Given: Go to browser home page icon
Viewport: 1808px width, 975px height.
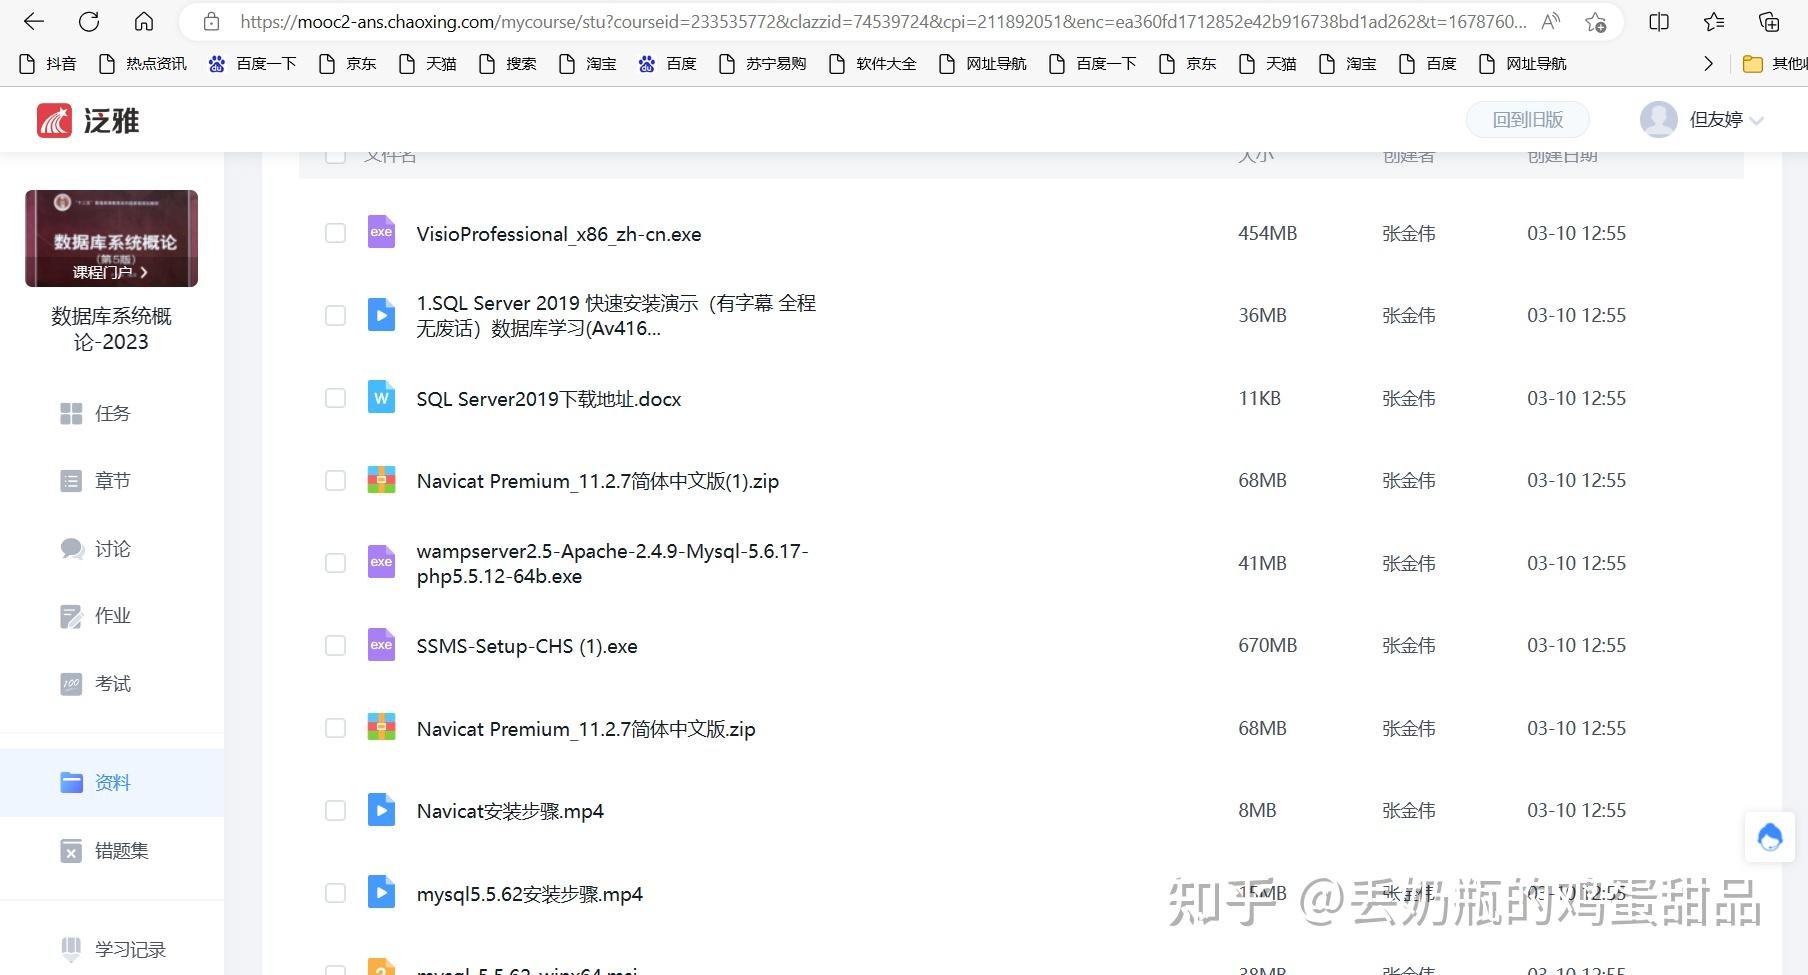Looking at the screenshot, I should (144, 21).
